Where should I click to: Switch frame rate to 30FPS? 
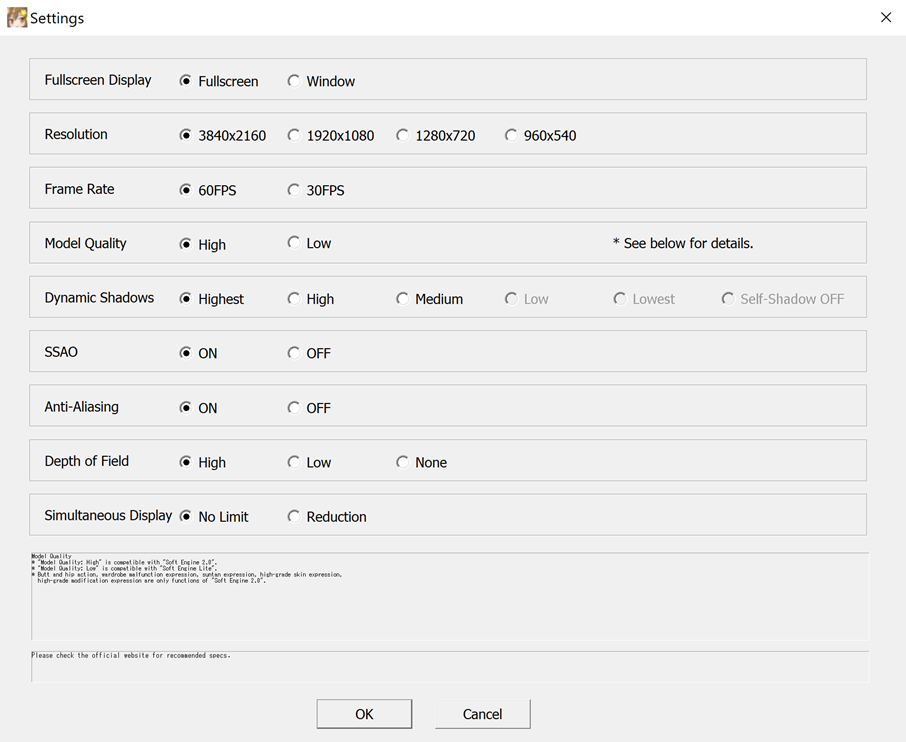pyautogui.click(x=294, y=190)
